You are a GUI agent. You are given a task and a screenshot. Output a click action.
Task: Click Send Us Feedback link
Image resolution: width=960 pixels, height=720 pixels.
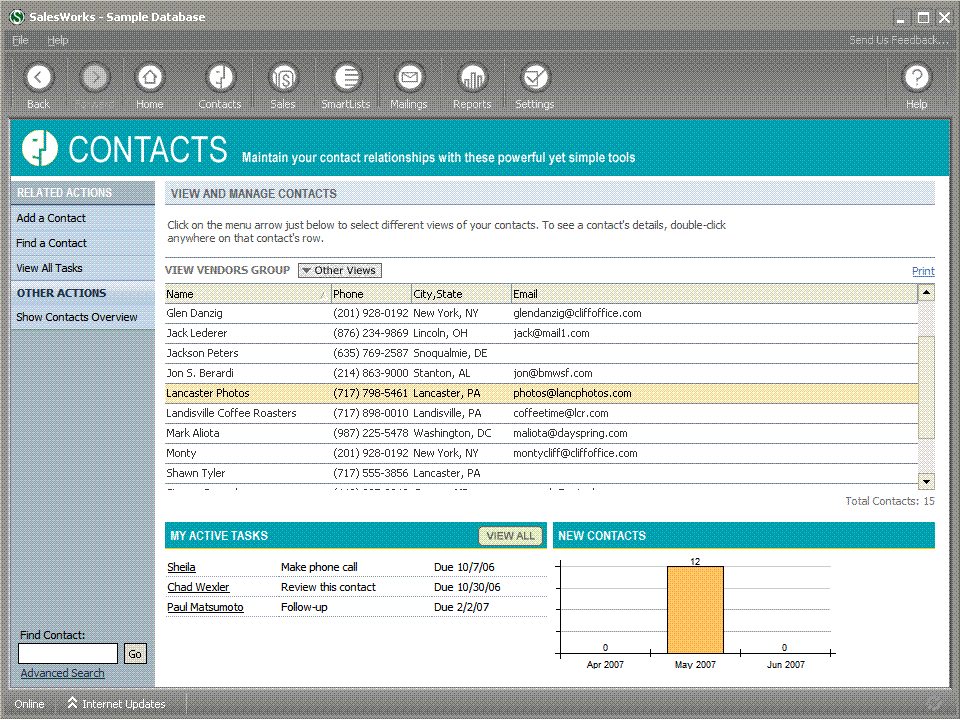coord(899,40)
